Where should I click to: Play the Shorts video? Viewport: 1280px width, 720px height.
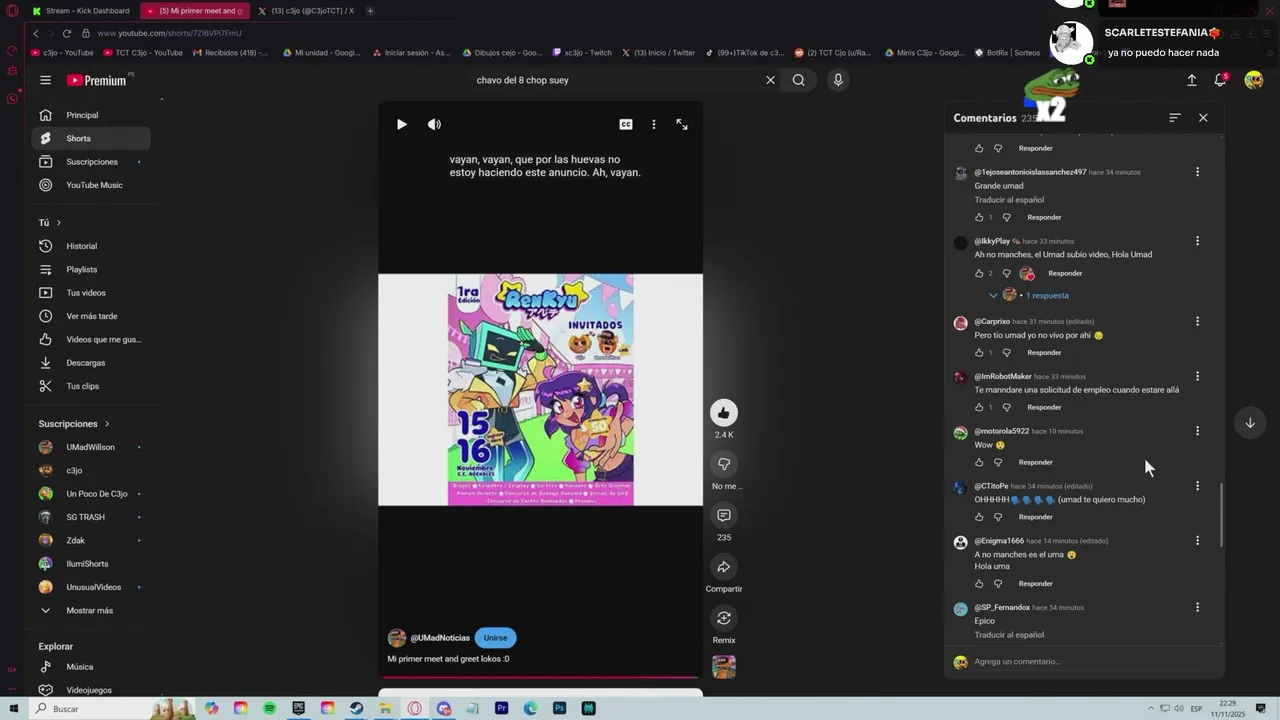pyautogui.click(x=402, y=124)
